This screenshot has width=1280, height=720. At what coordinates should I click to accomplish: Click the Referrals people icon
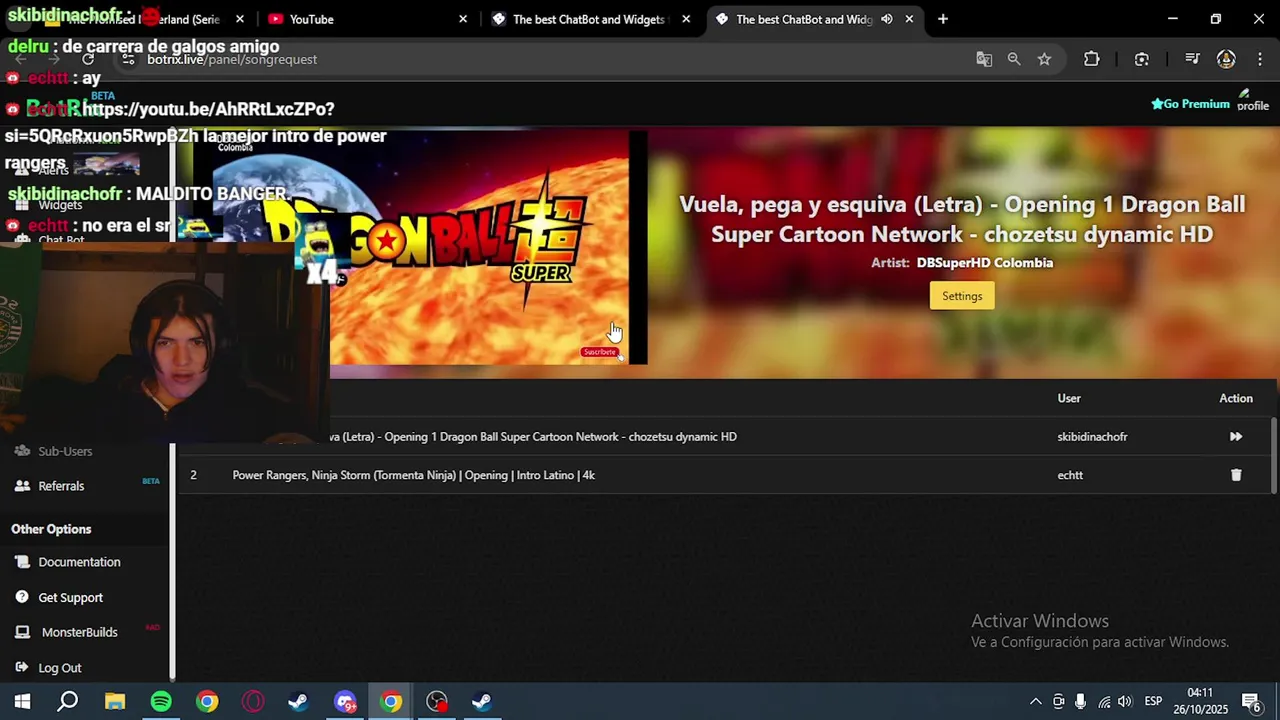pos(22,486)
